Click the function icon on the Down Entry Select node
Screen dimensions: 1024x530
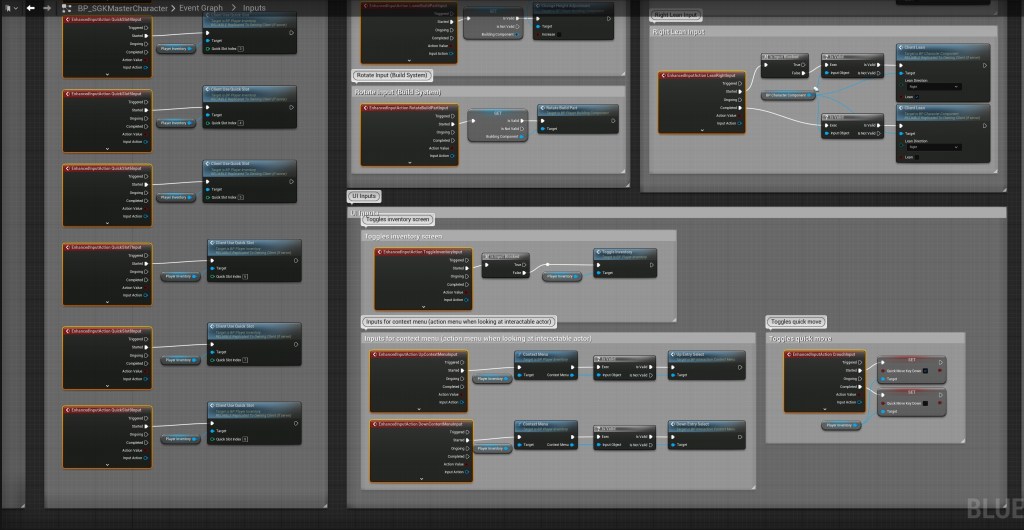pyautogui.click(x=673, y=424)
